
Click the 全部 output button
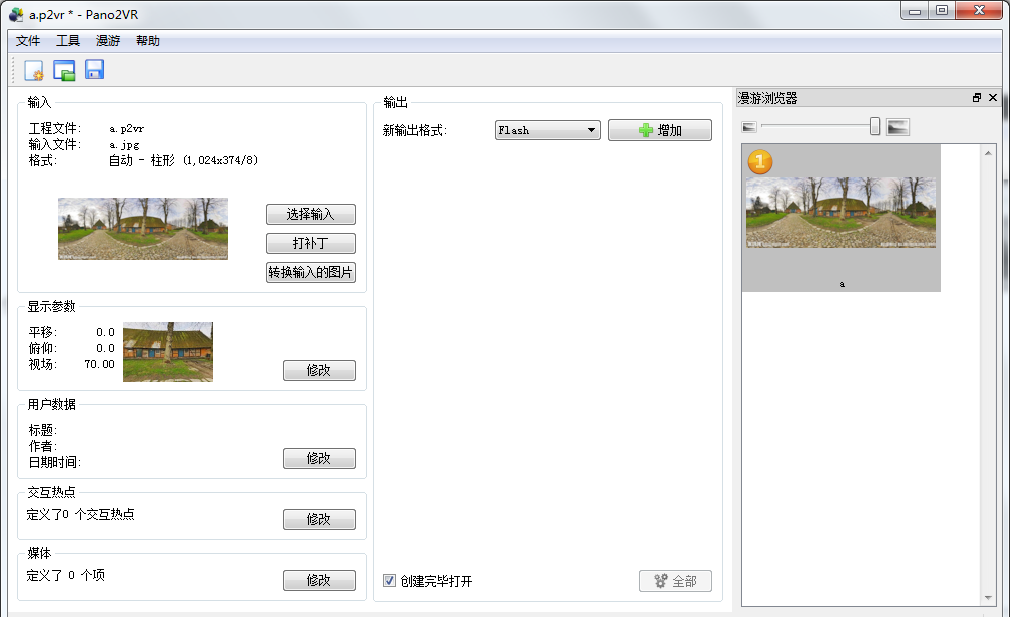[x=675, y=581]
